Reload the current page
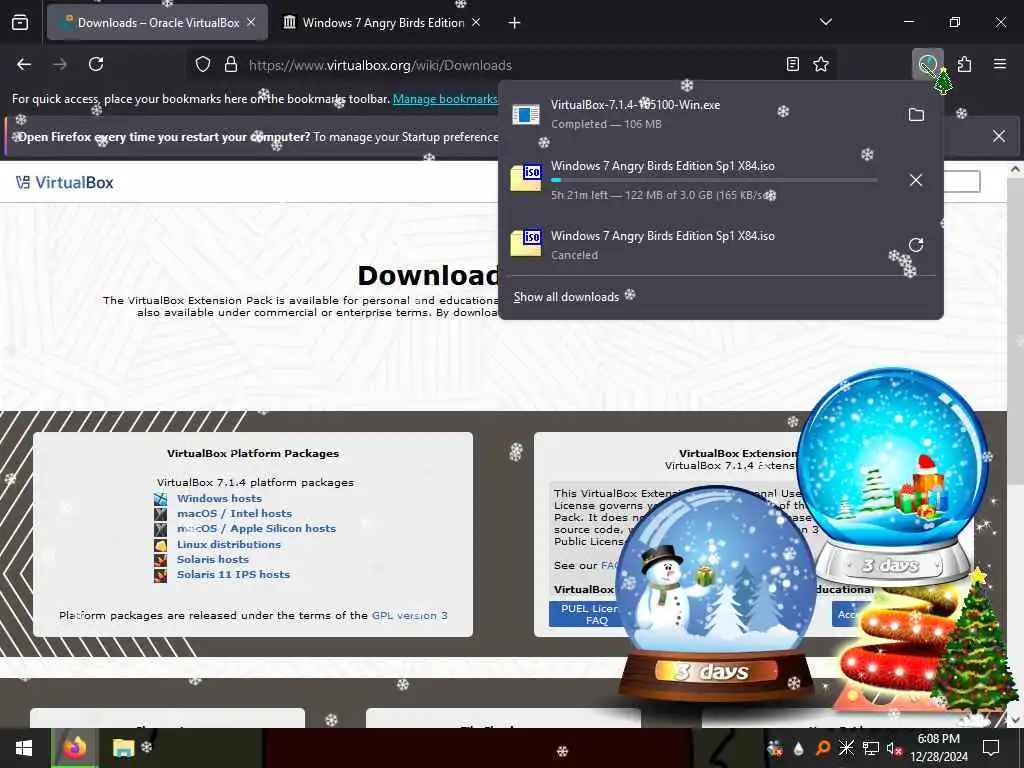 [x=96, y=64]
